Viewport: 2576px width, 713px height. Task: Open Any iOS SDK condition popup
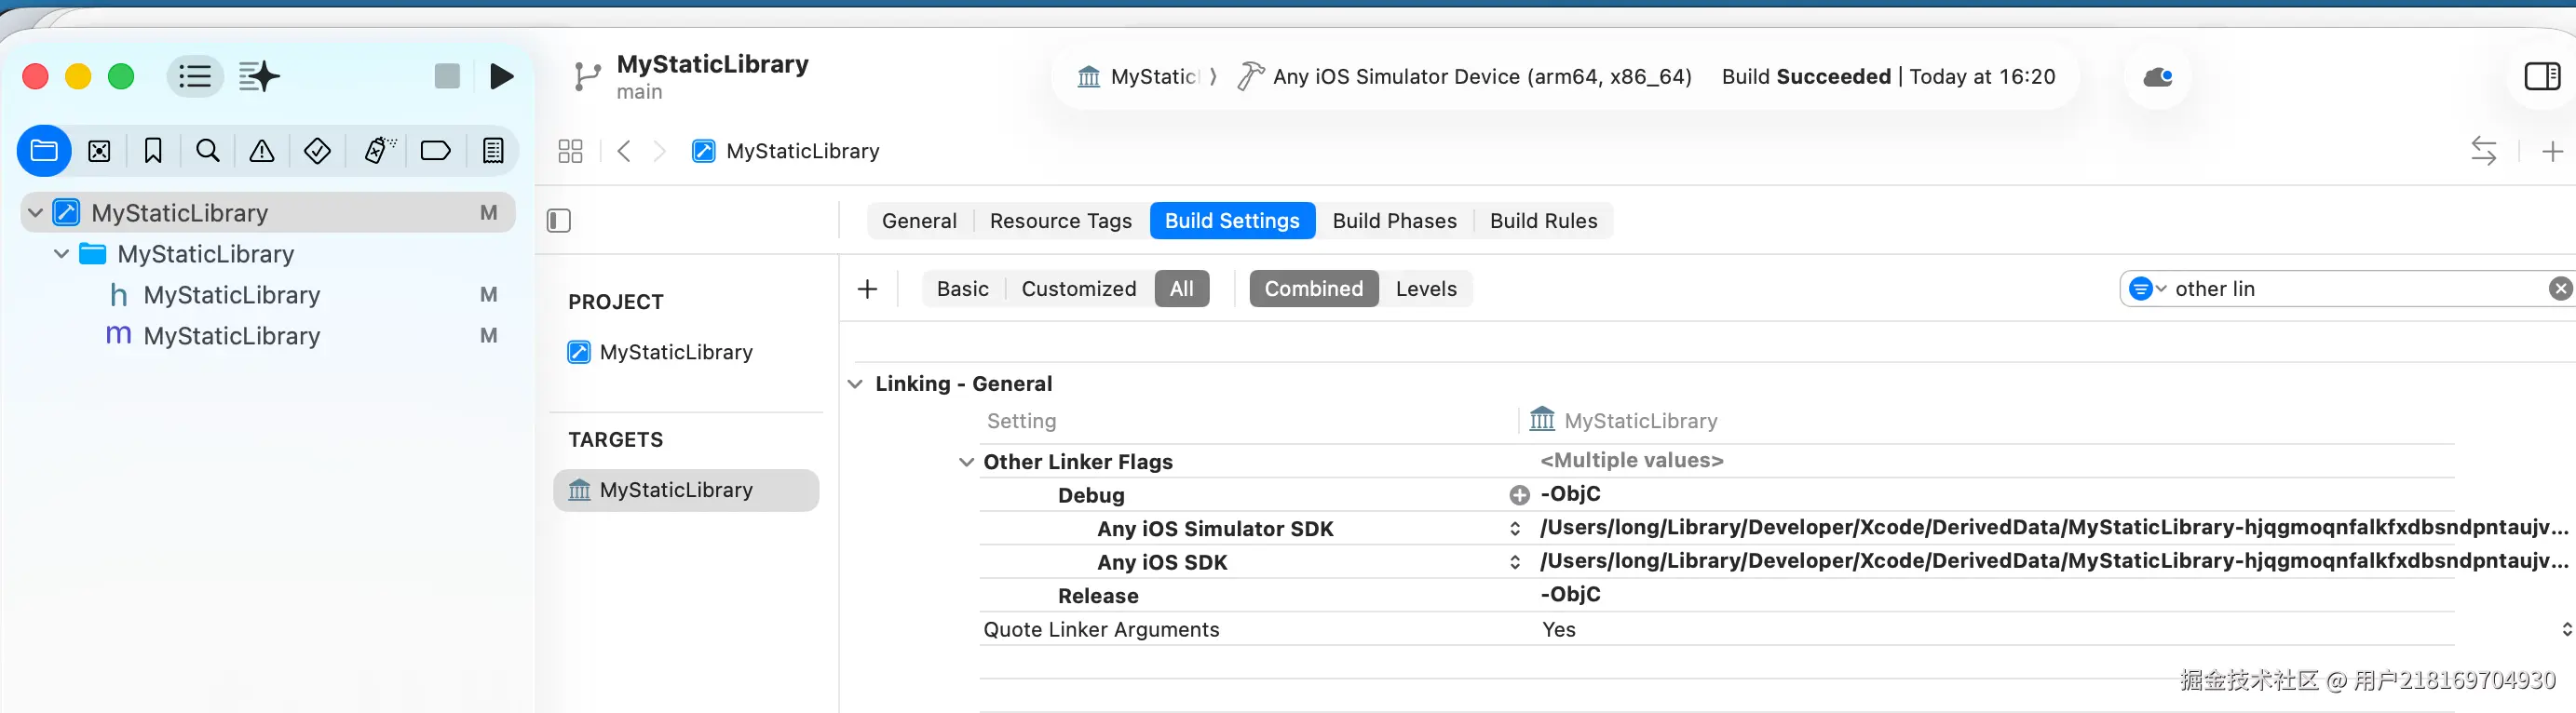click(1515, 562)
